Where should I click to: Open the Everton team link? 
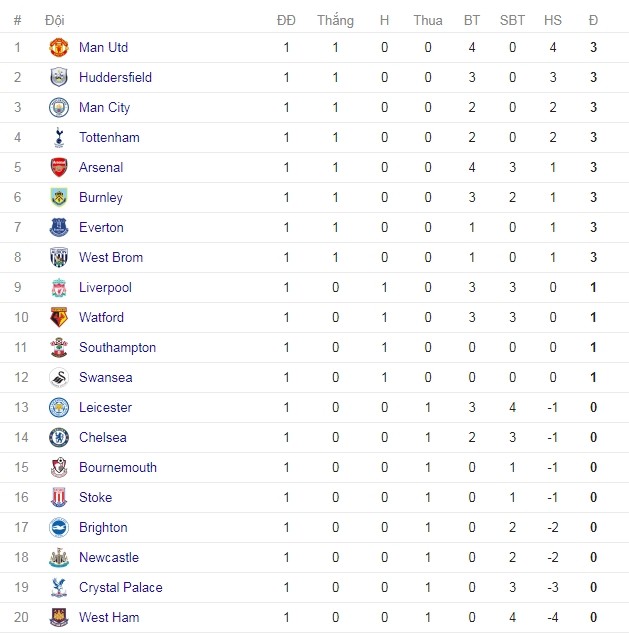click(101, 227)
